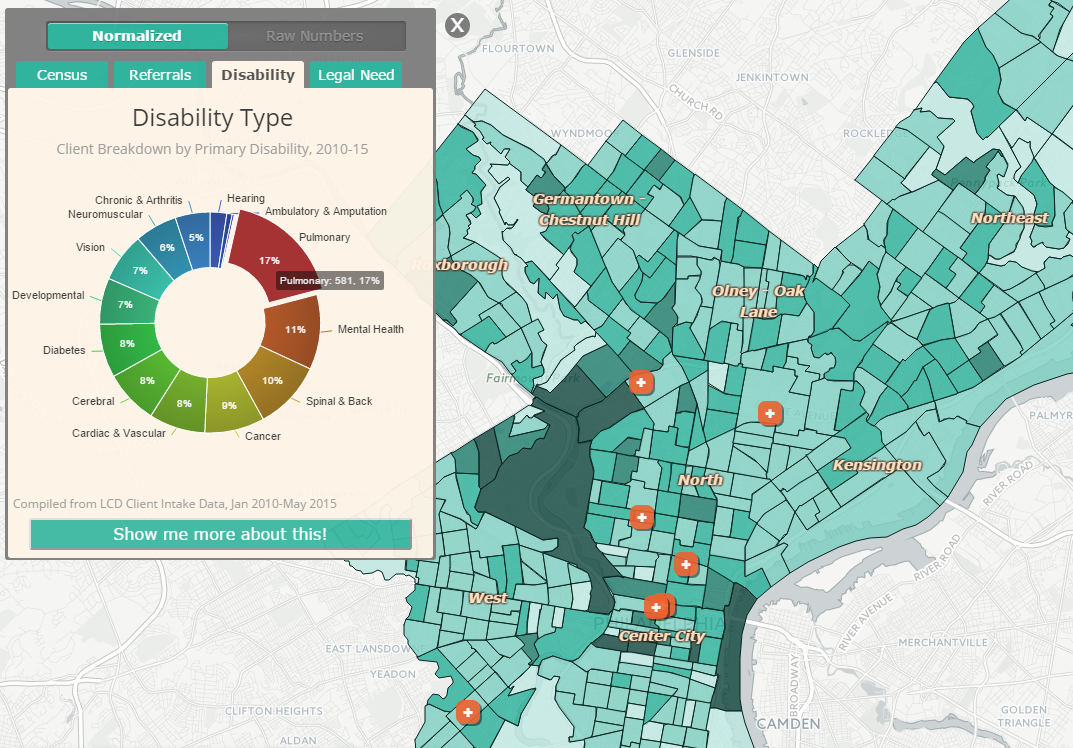Image resolution: width=1073 pixels, height=748 pixels.
Task: Select the marker in North Philadelphia
Action: [x=642, y=517]
